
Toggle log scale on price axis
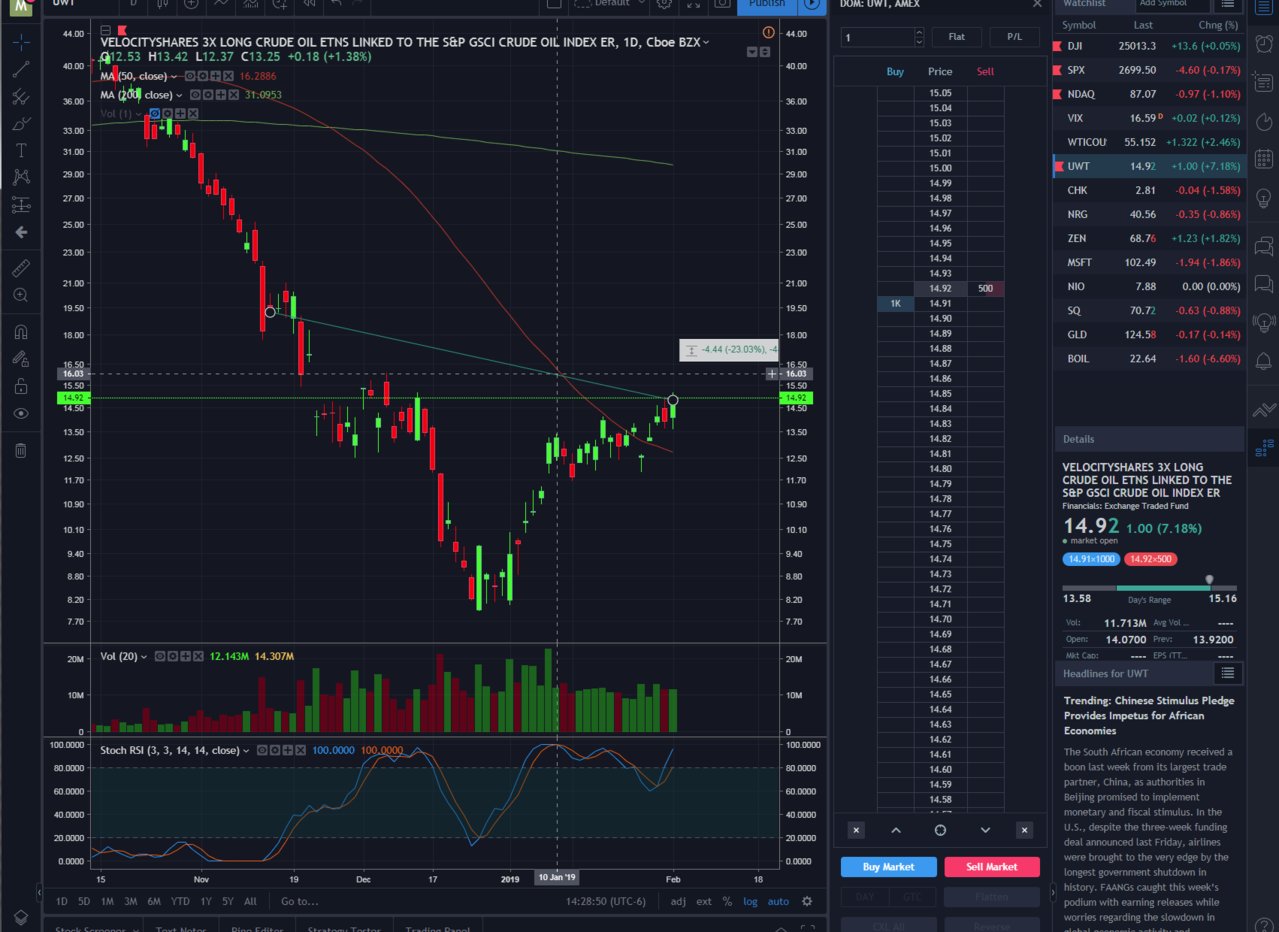(750, 901)
